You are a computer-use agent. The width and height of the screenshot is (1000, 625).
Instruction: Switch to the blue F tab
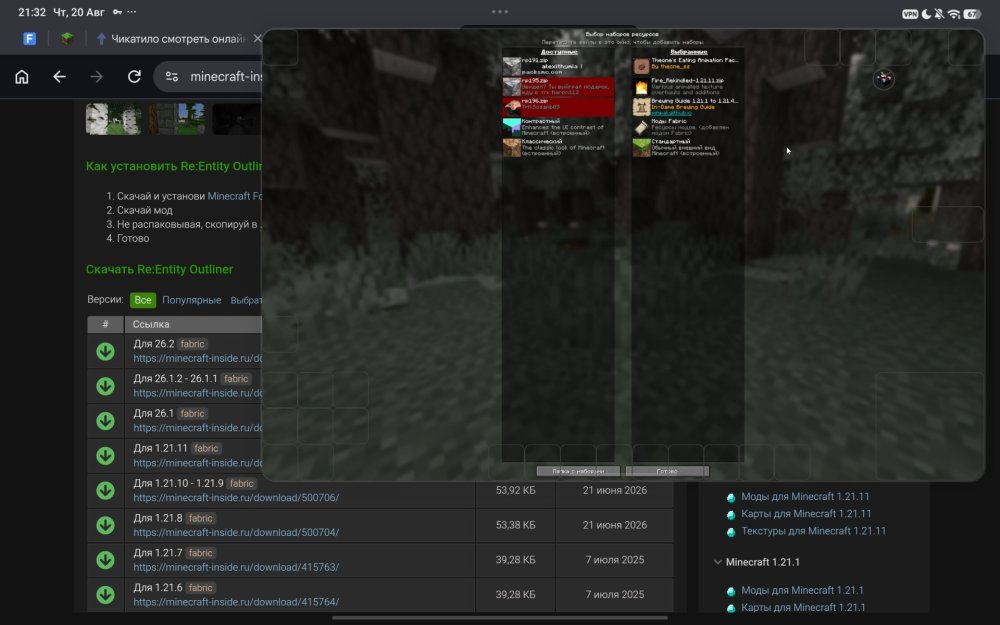pyautogui.click(x=29, y=39)
